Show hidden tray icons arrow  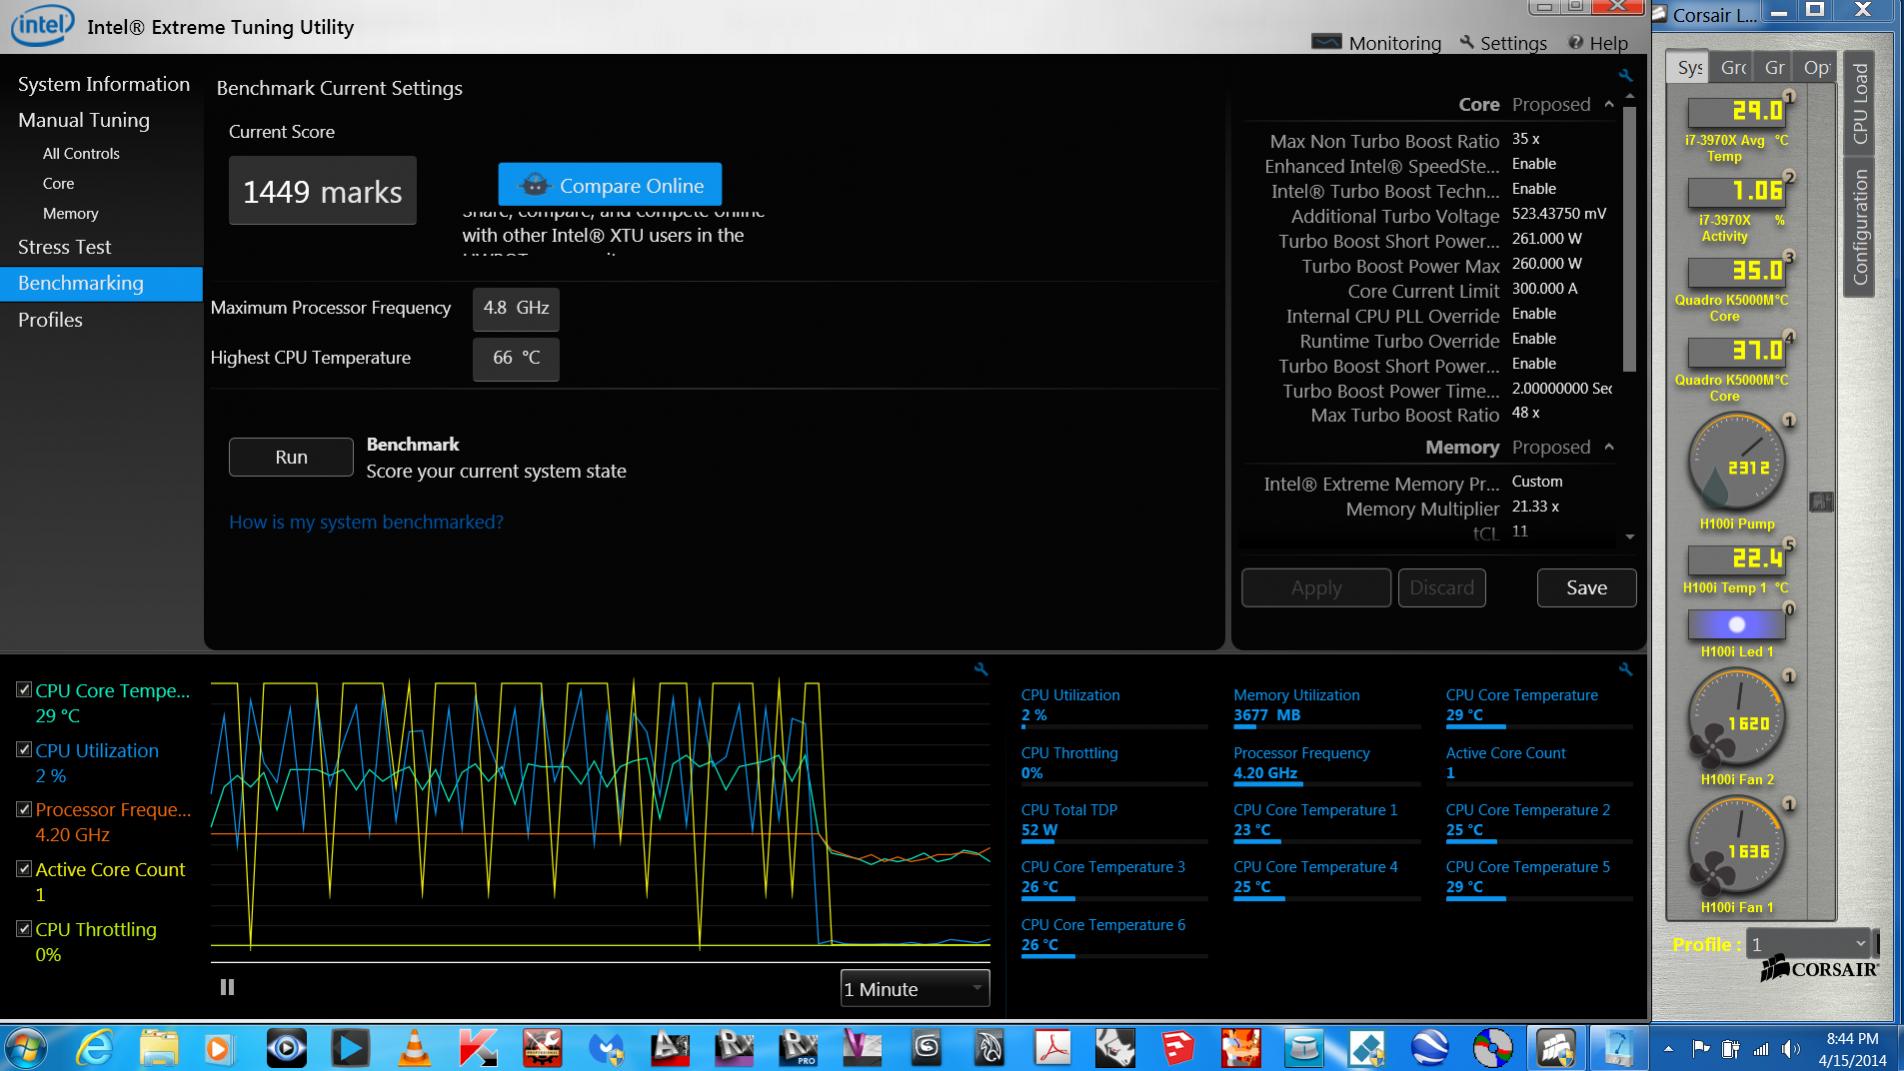click(1668, 1049)
